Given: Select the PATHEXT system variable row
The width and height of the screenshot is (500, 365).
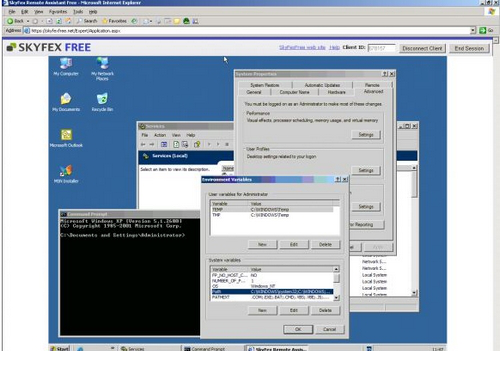Looking at the screenshot, I should (x=272, y=297).
